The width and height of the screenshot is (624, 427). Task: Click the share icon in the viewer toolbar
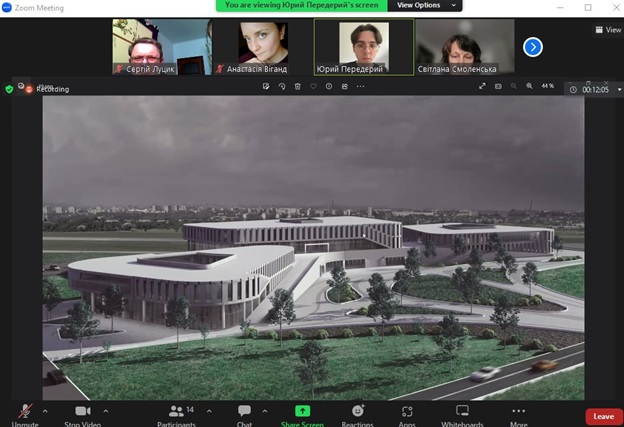[x=345, y=86]
